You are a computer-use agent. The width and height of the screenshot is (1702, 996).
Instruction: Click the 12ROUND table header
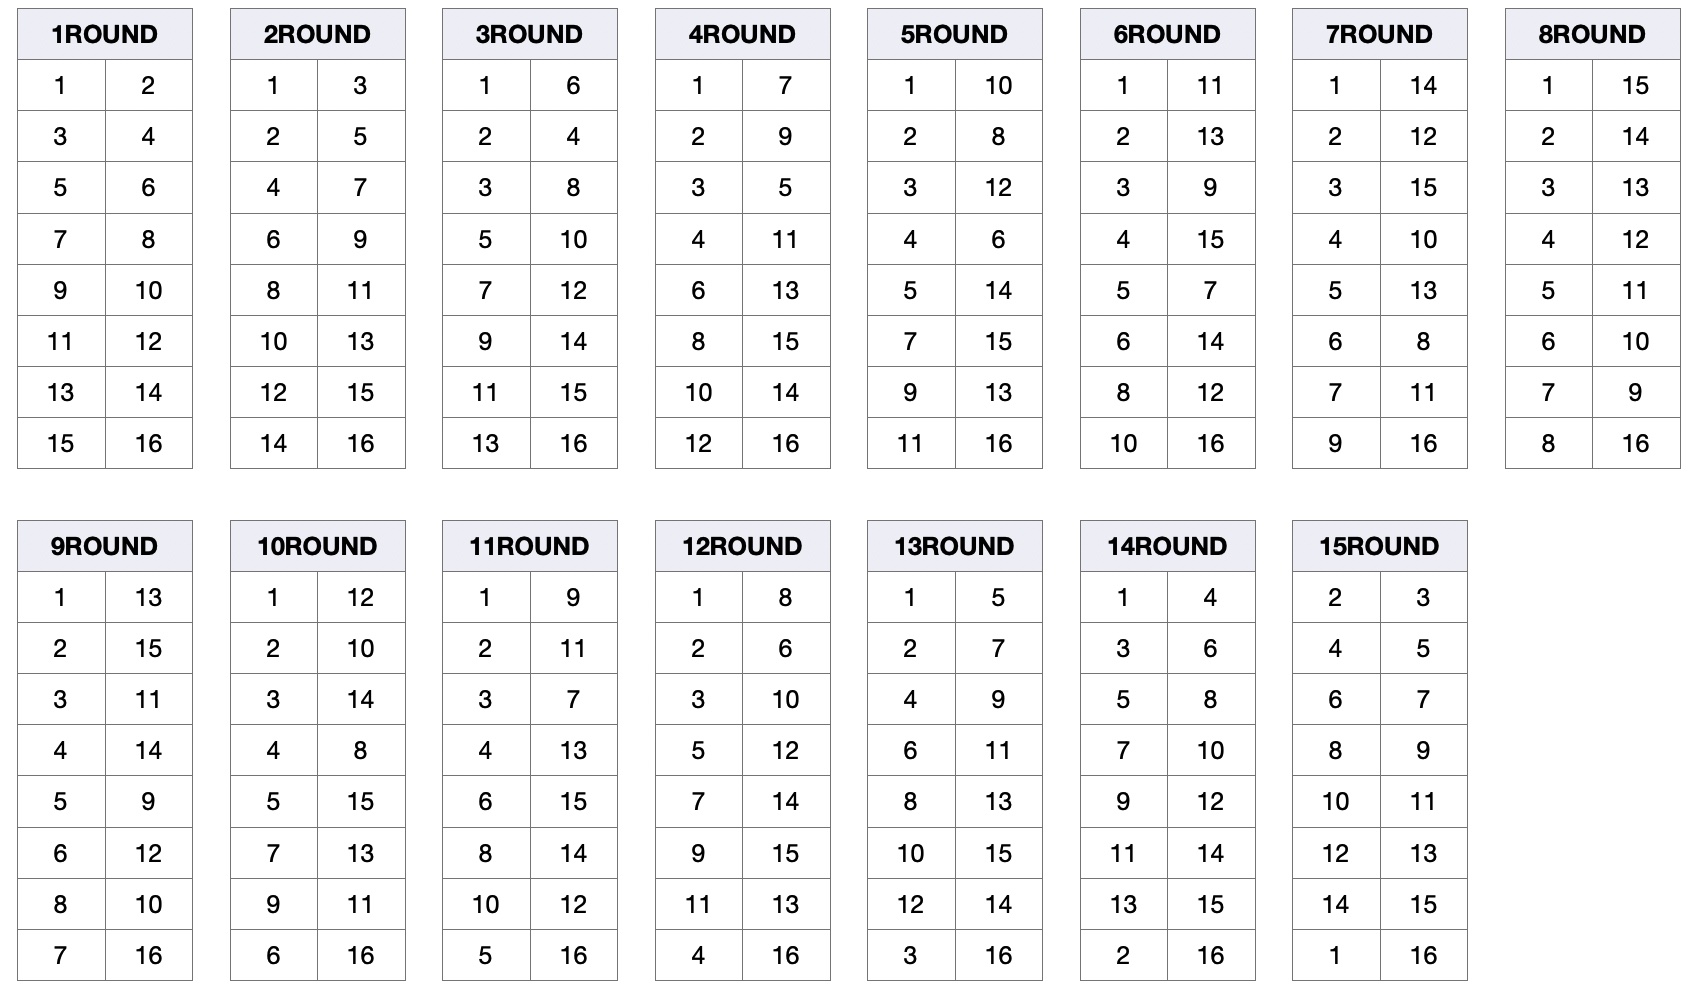coord(742,546)
